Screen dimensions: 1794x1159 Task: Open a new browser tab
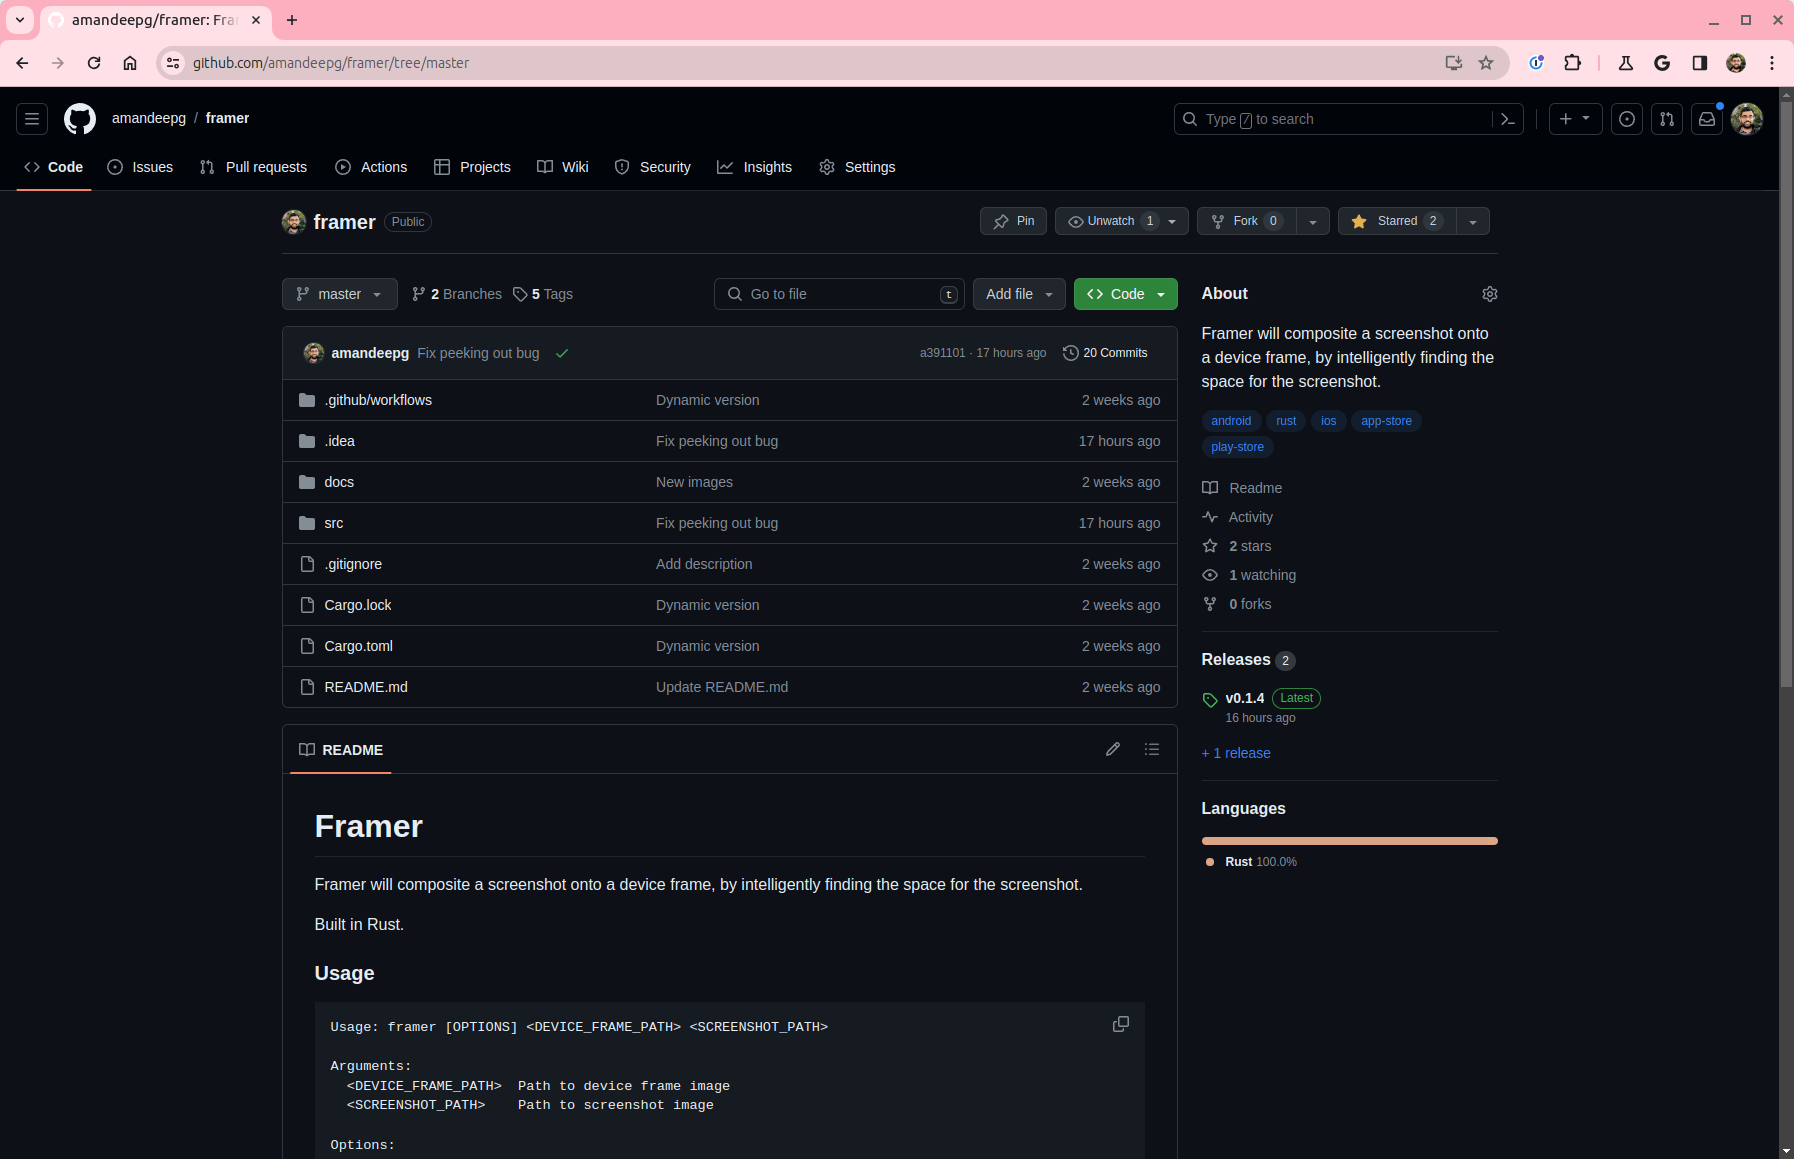(292, 20)
